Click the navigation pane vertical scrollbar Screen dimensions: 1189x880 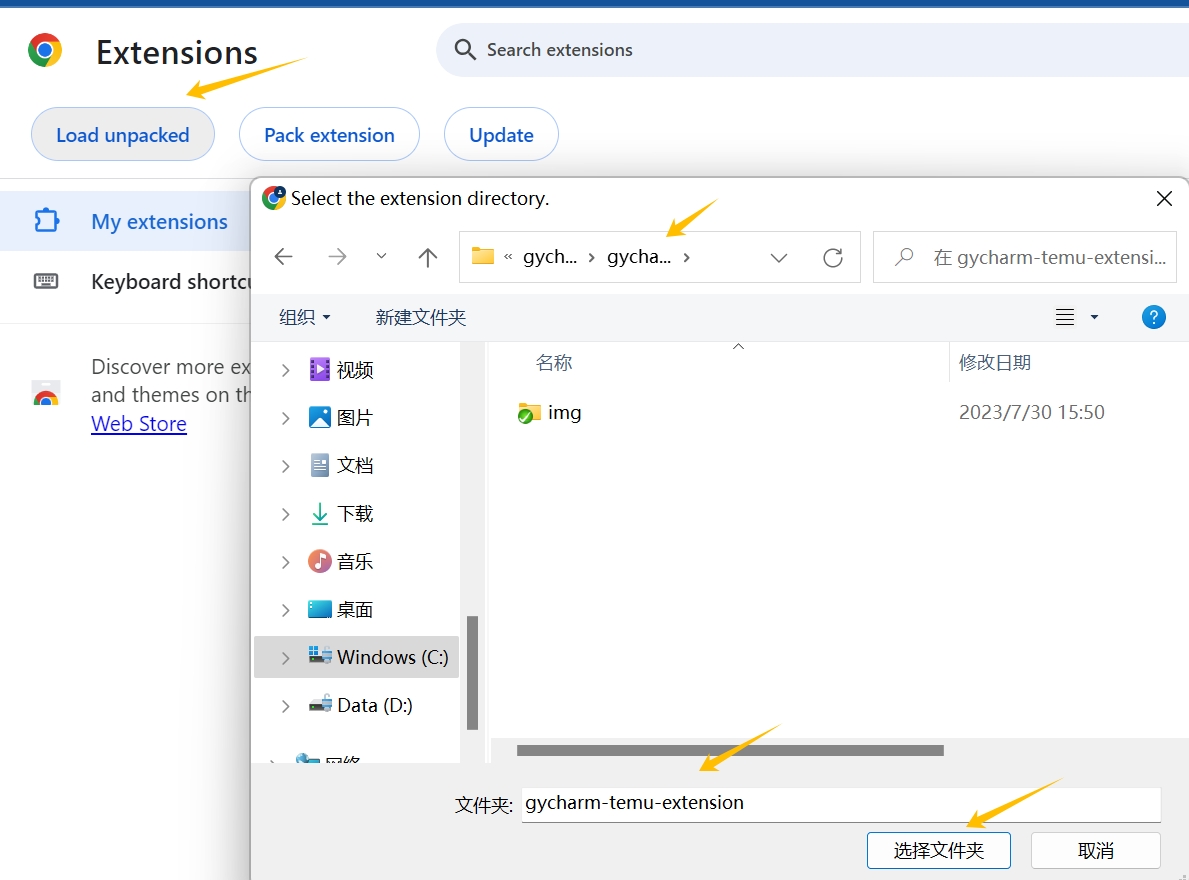[x=472, y=672]
